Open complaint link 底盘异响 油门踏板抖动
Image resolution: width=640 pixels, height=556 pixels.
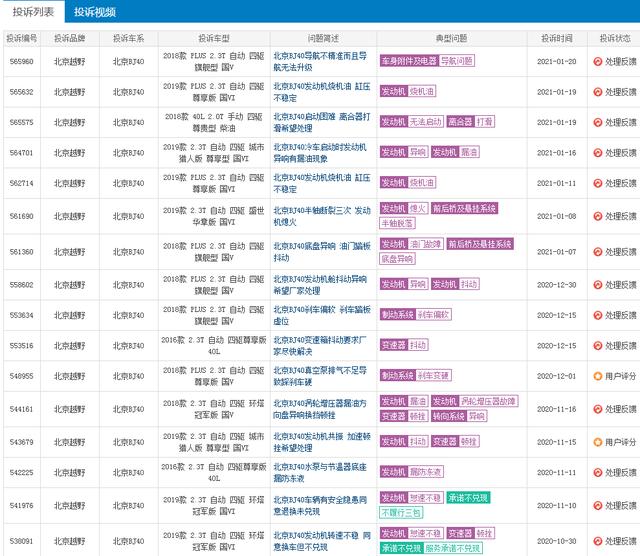tap(322, 252)
